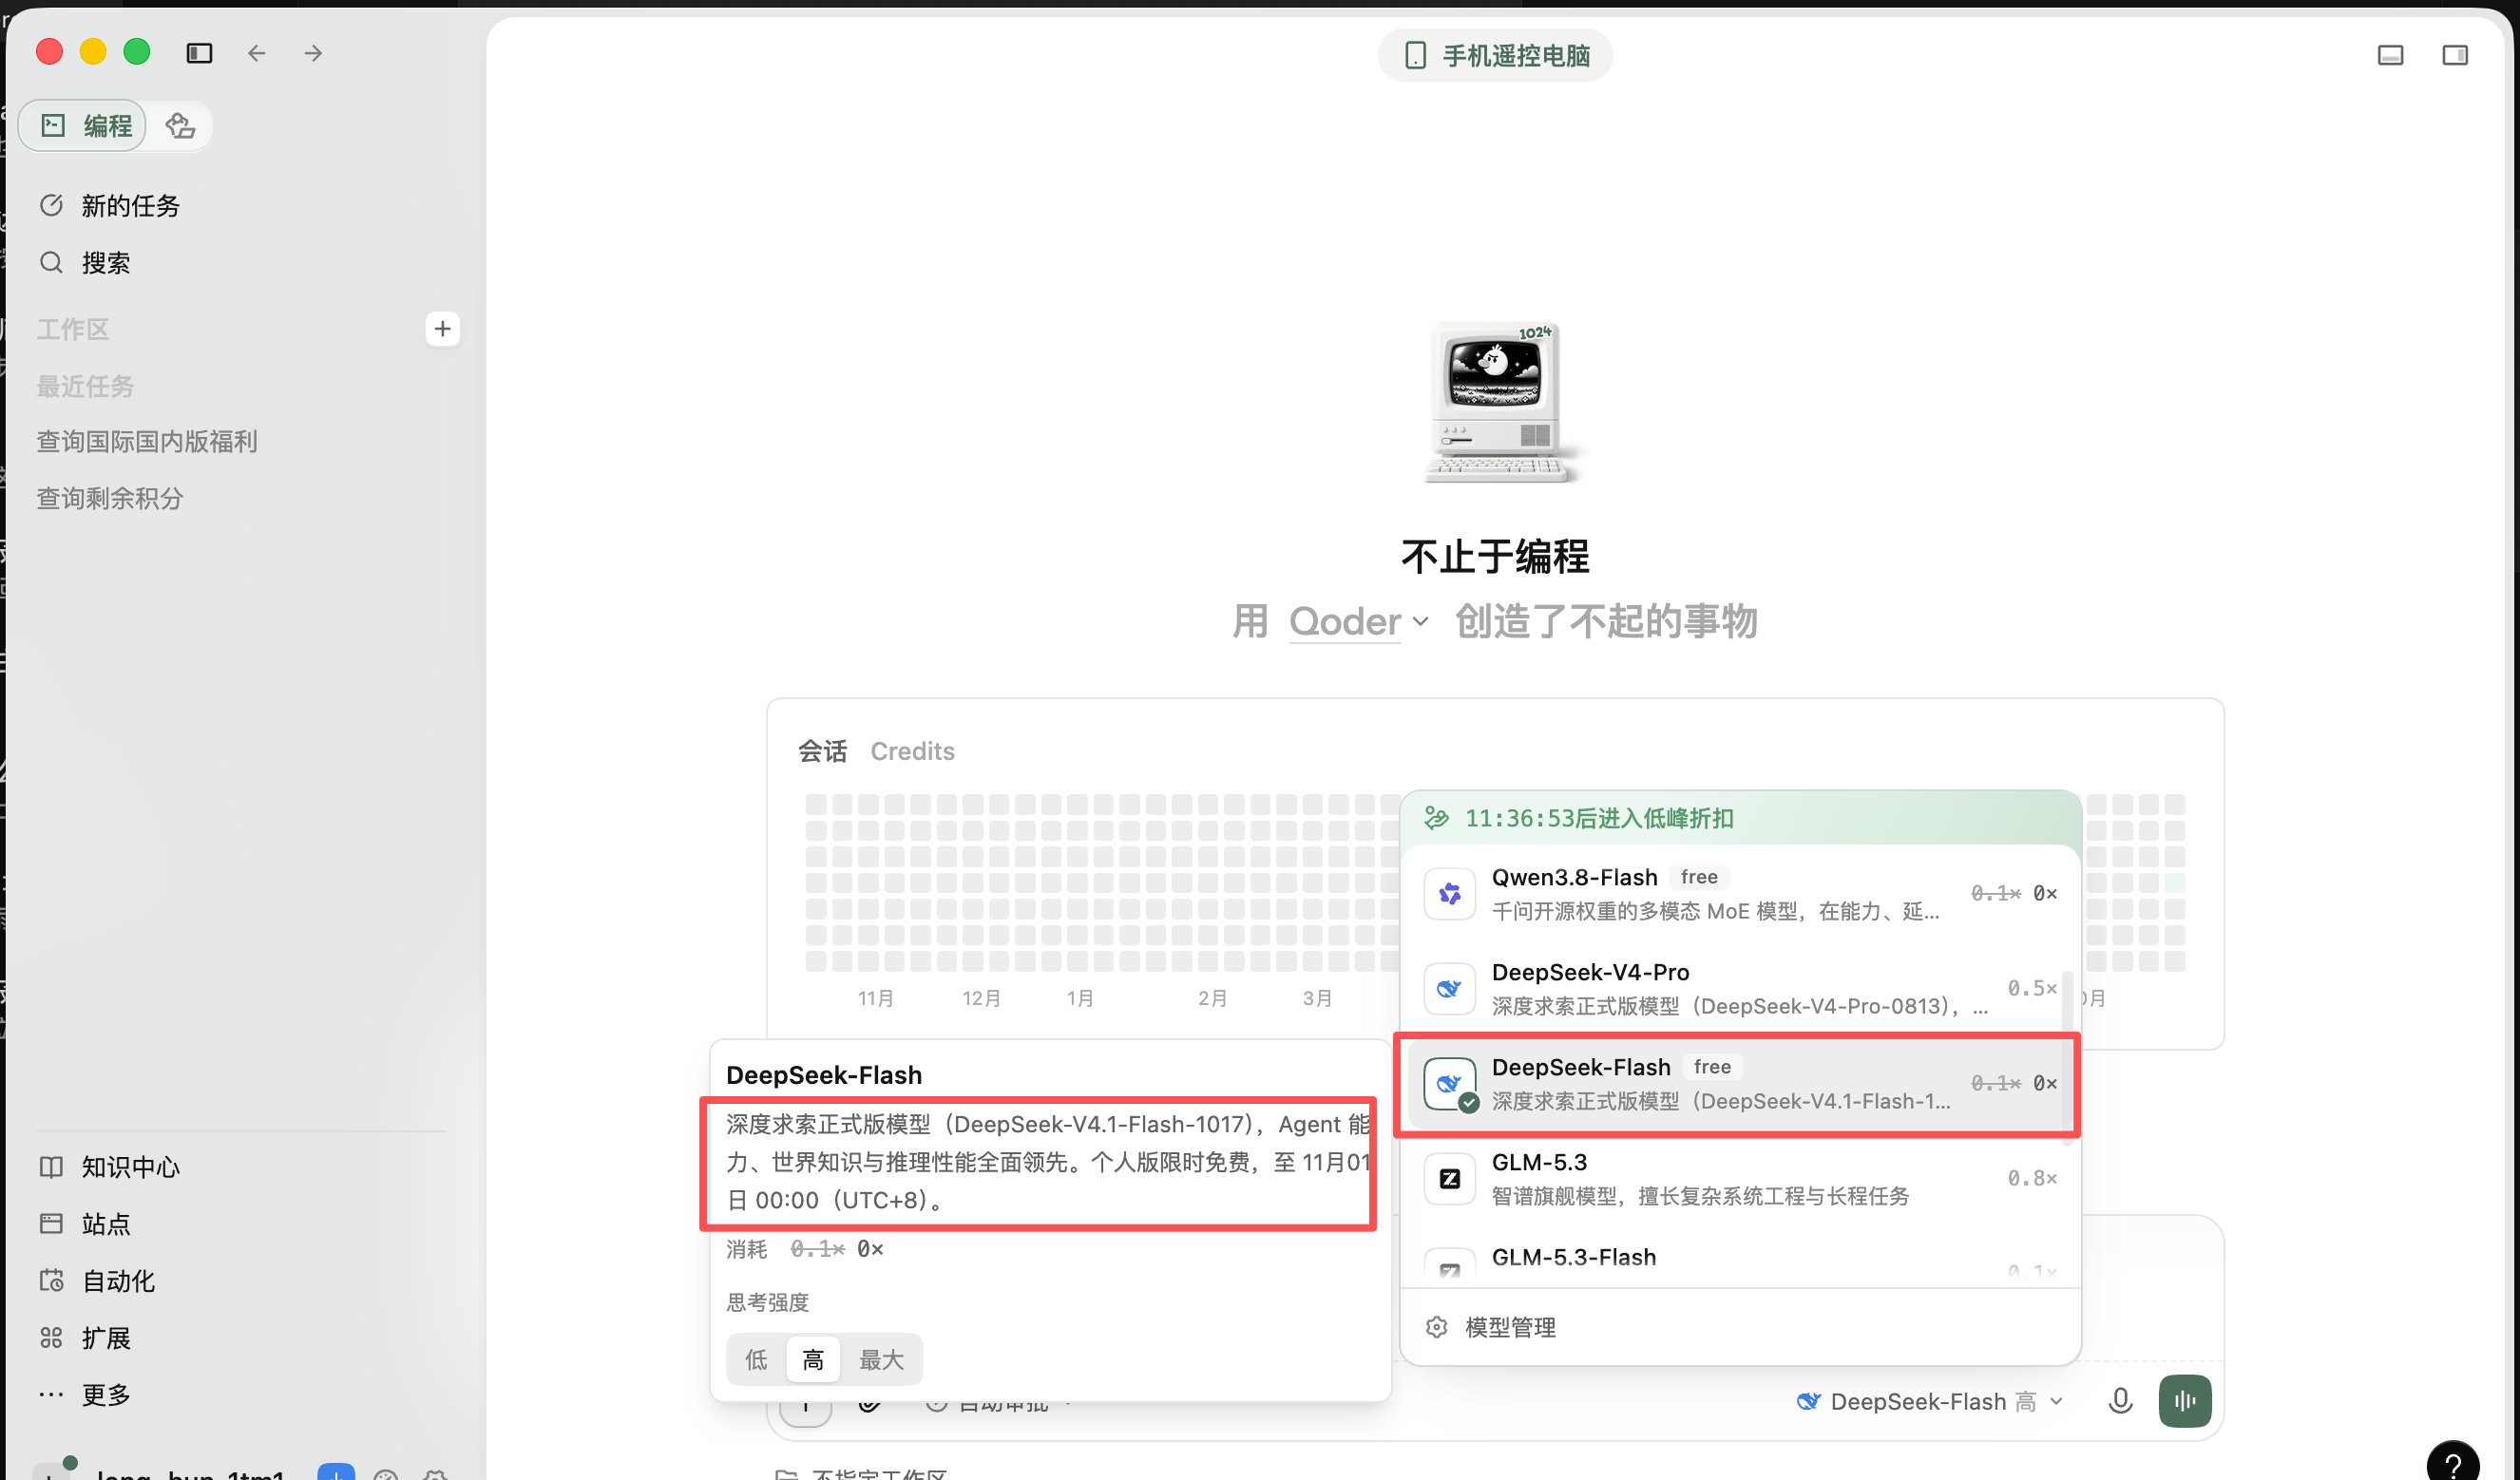Open 模型管理 settings
The width and height of the screenshot is (2520, 1480).
pyautogui.click(x=1491, y=1328)
